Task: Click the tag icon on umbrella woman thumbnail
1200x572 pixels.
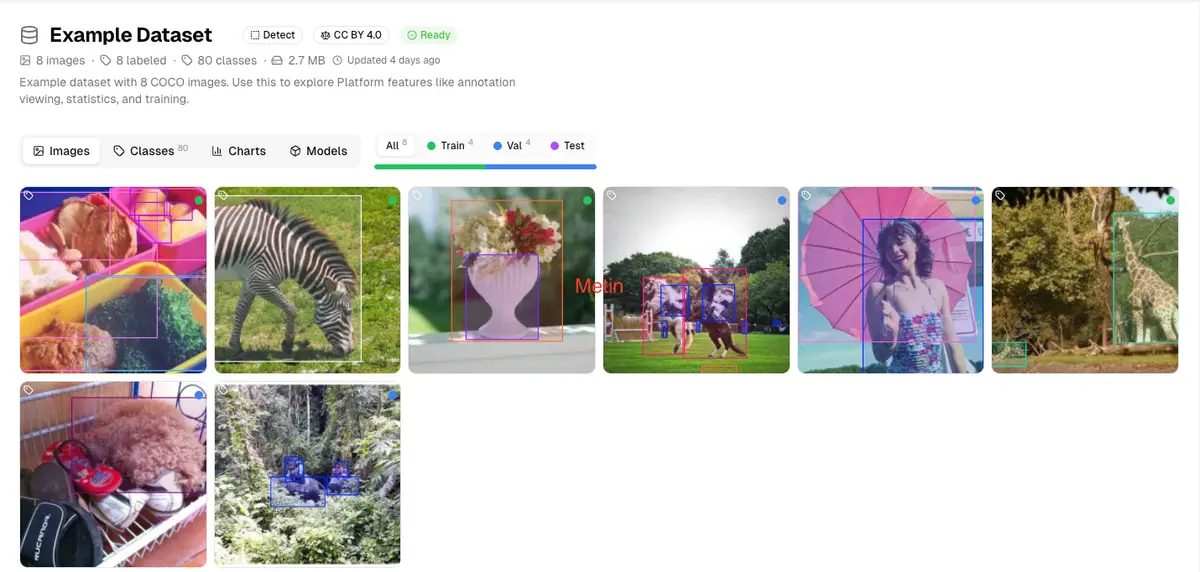Action: (806, 196)
